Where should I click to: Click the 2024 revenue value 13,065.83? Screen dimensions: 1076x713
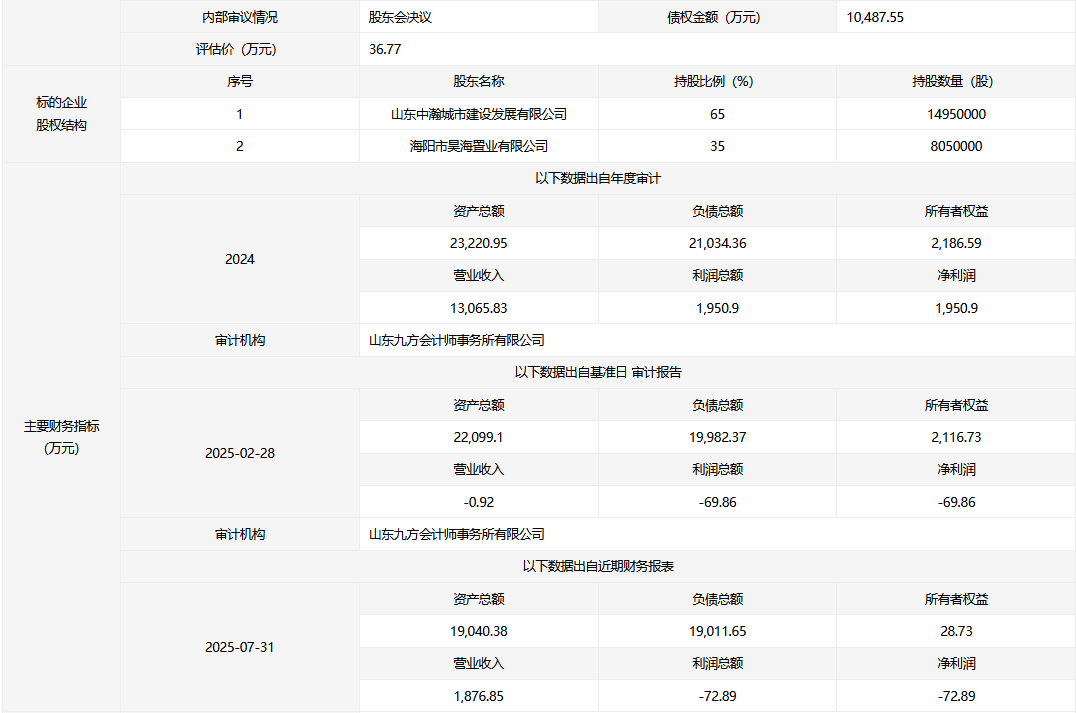point(478,308)
